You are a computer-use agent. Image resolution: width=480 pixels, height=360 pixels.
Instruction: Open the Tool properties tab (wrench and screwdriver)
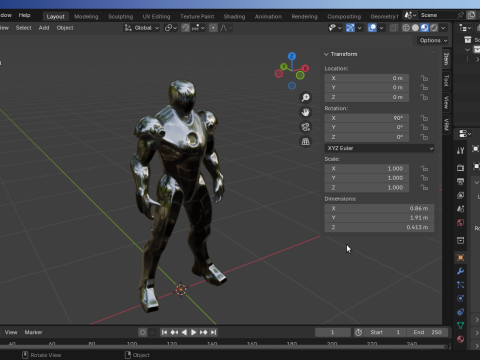coord(460,151)
